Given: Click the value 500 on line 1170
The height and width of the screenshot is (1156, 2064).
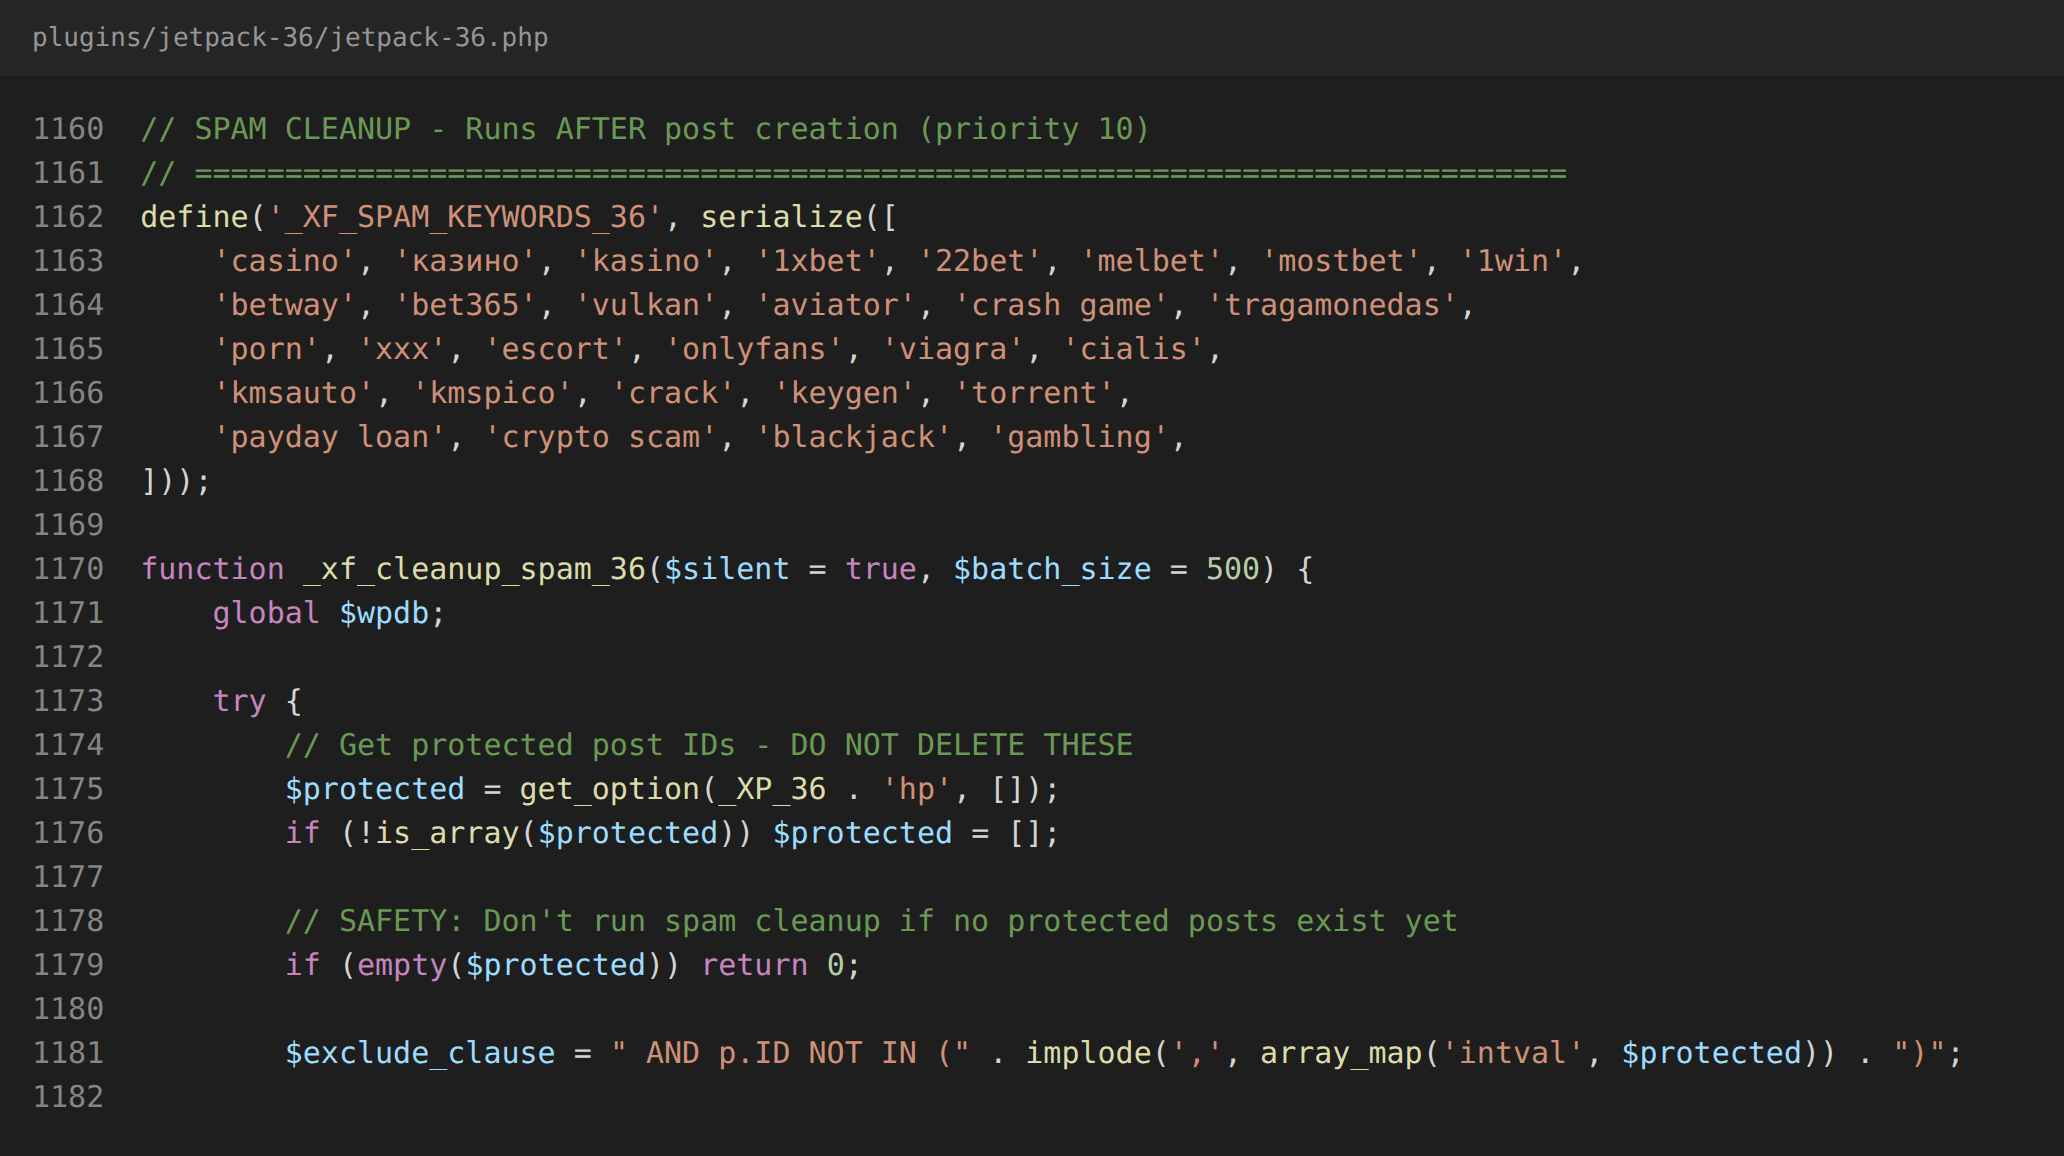Looking at the screenshot, I should (x=1233, y=569).
